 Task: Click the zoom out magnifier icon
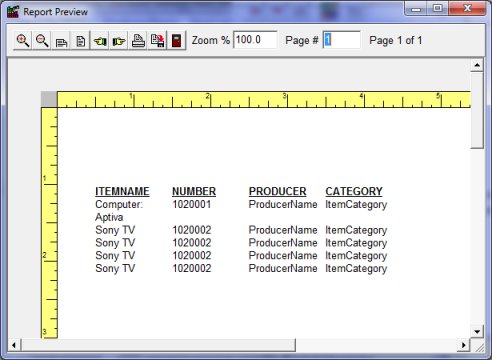(x=42, y=41)
